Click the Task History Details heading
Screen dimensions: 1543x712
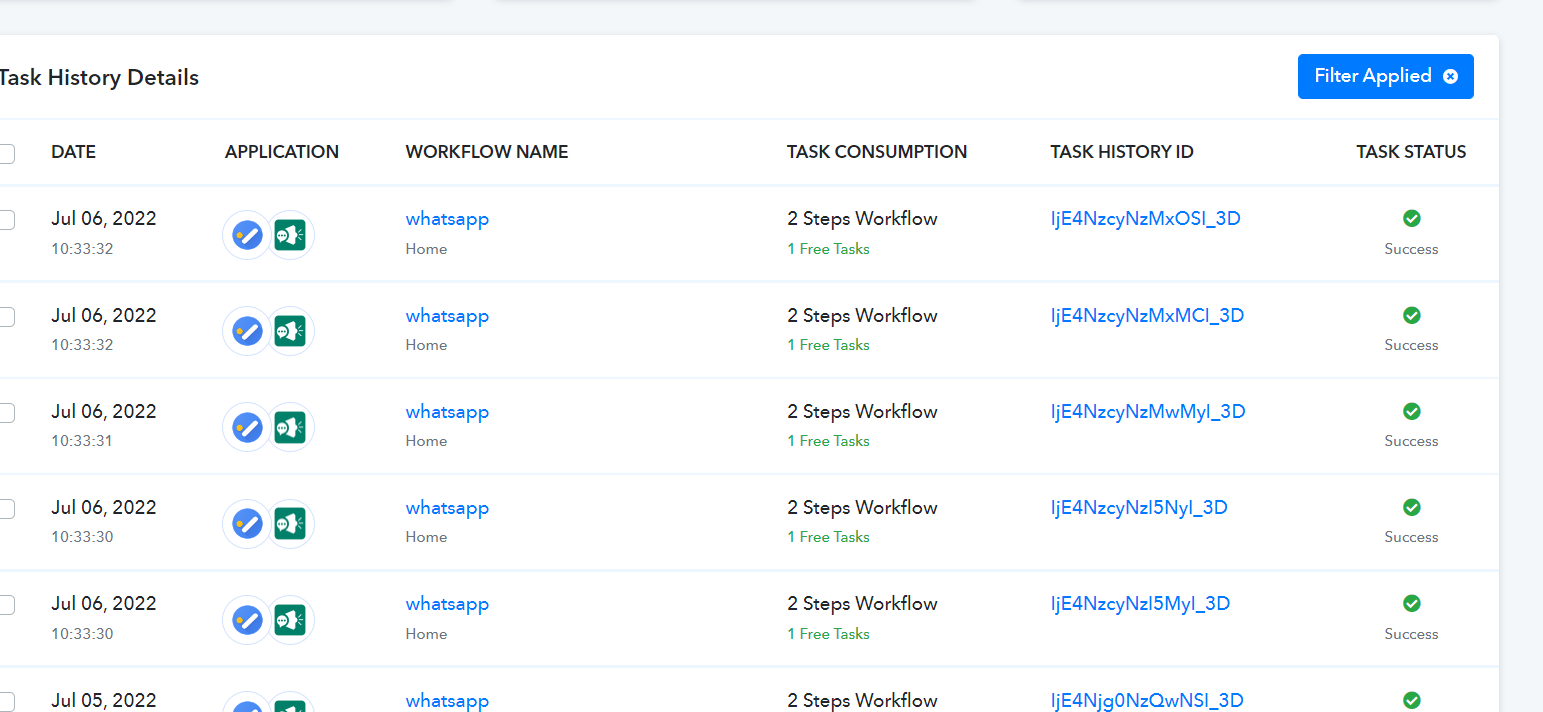coord(99,77)
